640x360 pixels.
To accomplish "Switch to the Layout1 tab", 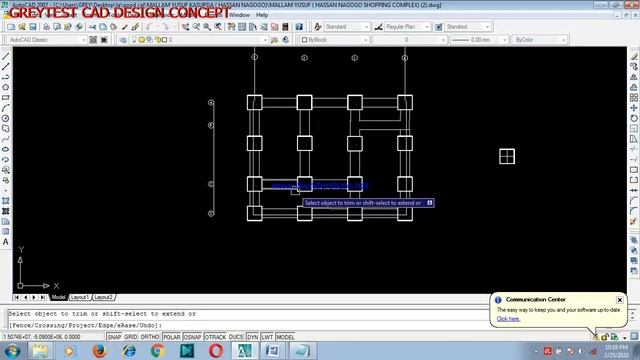I will pos(80,297).
